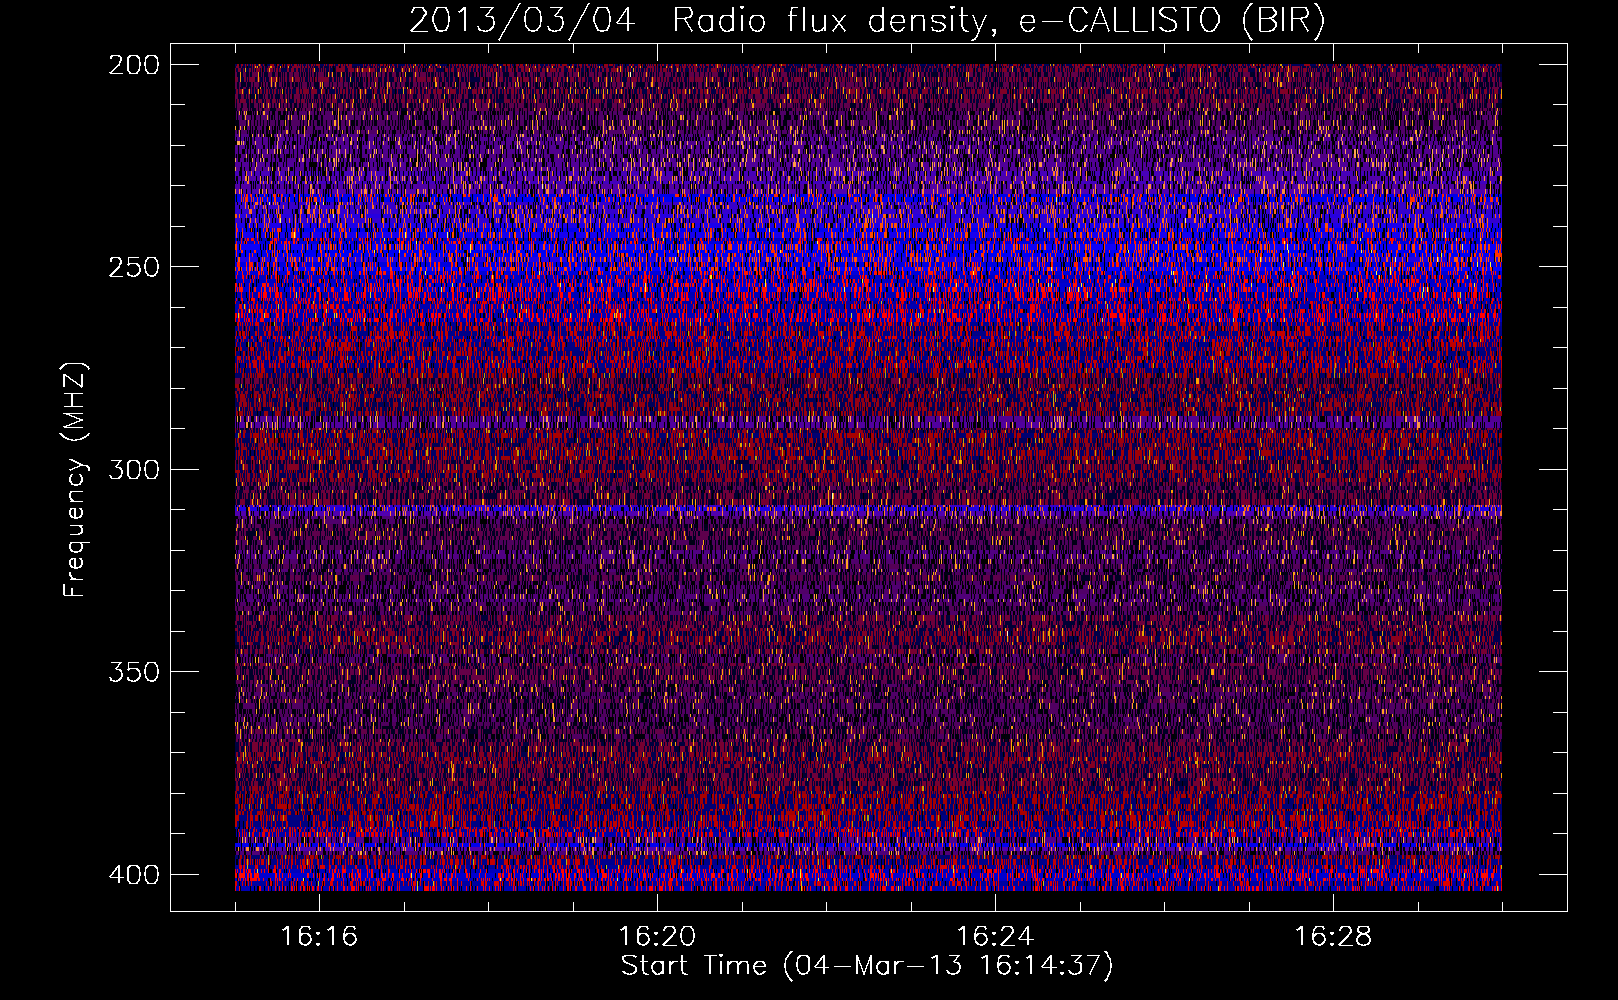The width and height of the screenshot is (1618, 1000).
Task: Click the 16:20 time tick label
Action: click(x=657, y=937)
